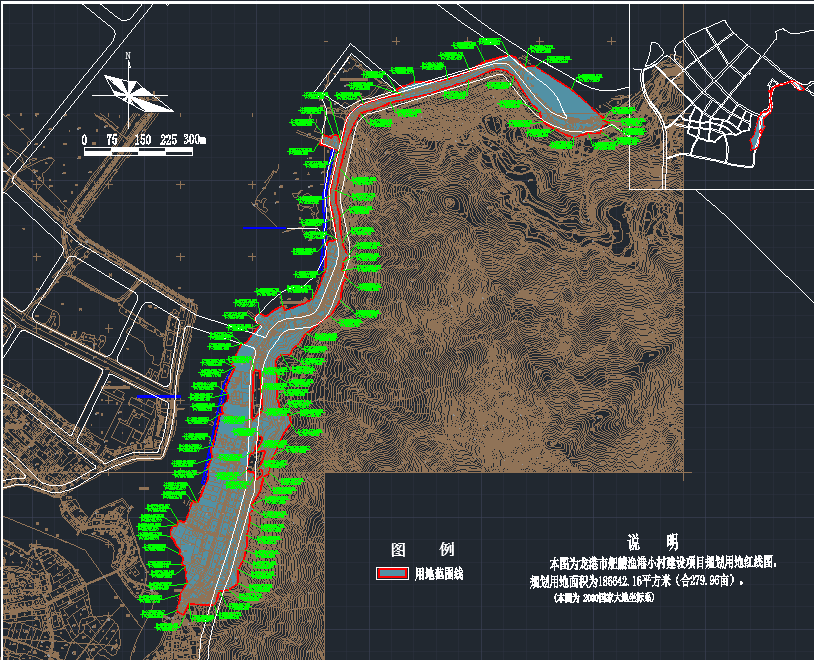Click the "说 明" notes heading
Screen dimensions: 814x660
click(x=653, y=543)
